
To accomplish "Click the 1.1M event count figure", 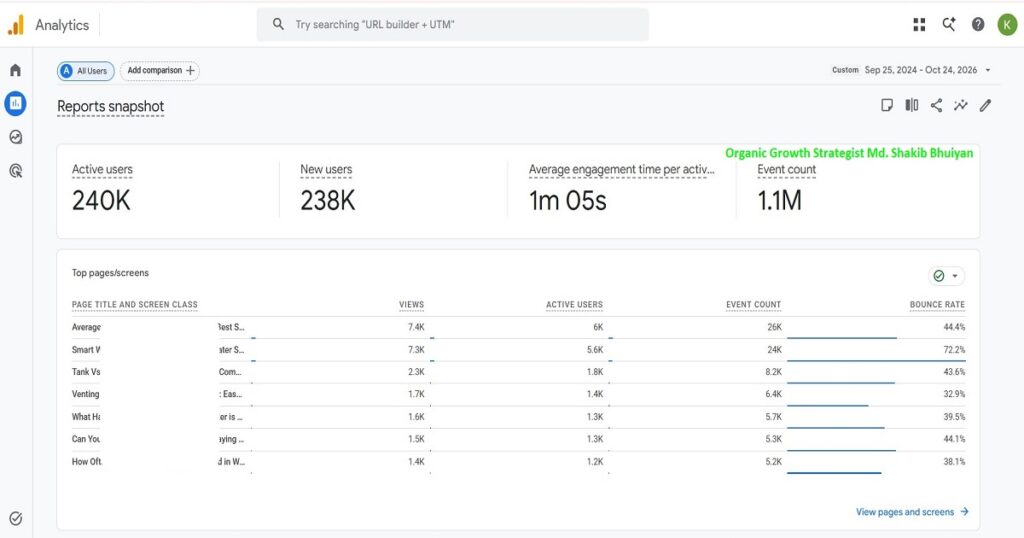I will coord(780,200).
